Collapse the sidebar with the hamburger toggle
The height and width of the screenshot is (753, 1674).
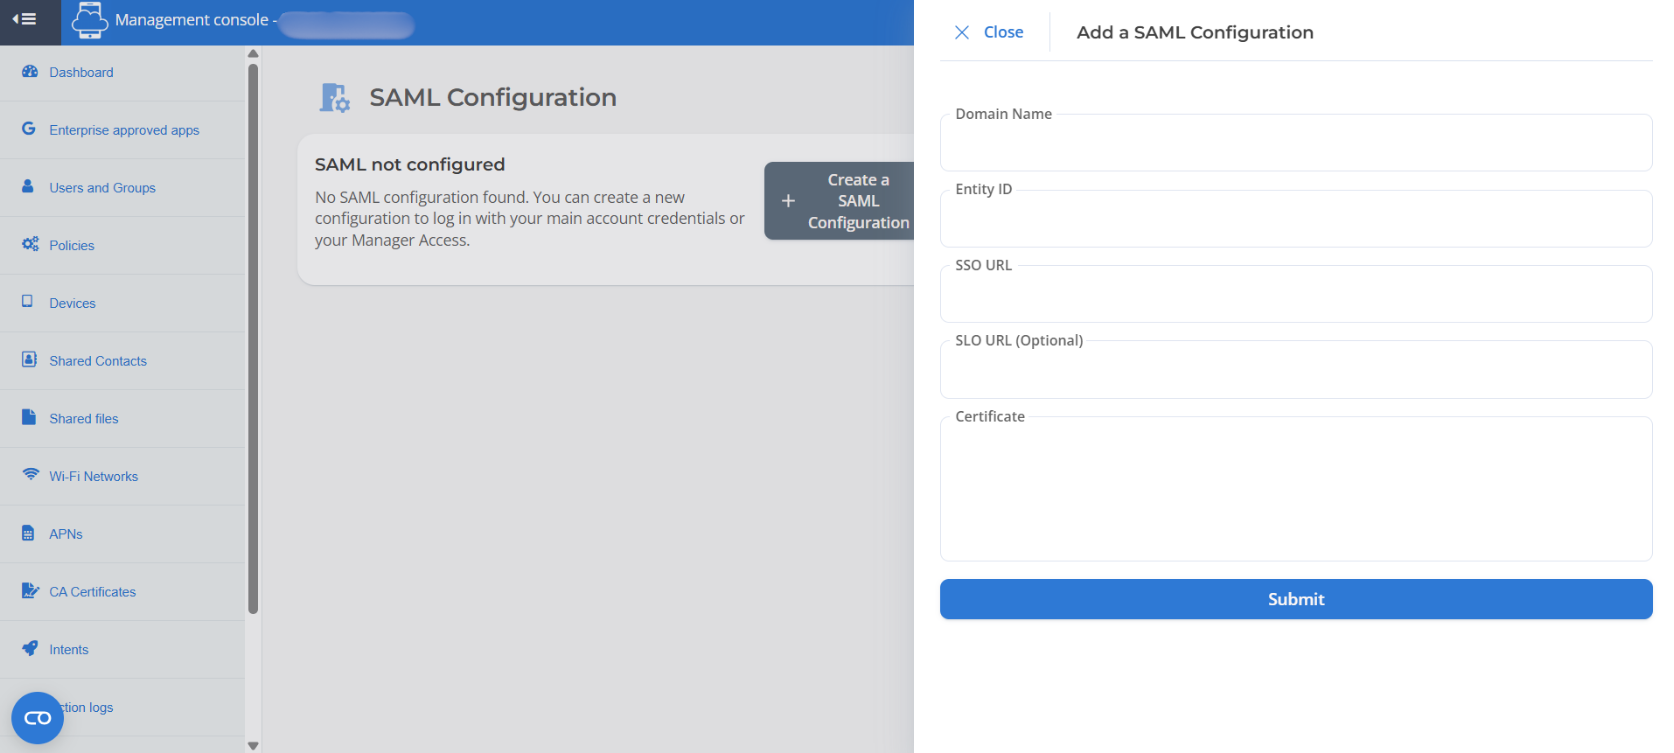click(25, 20)
